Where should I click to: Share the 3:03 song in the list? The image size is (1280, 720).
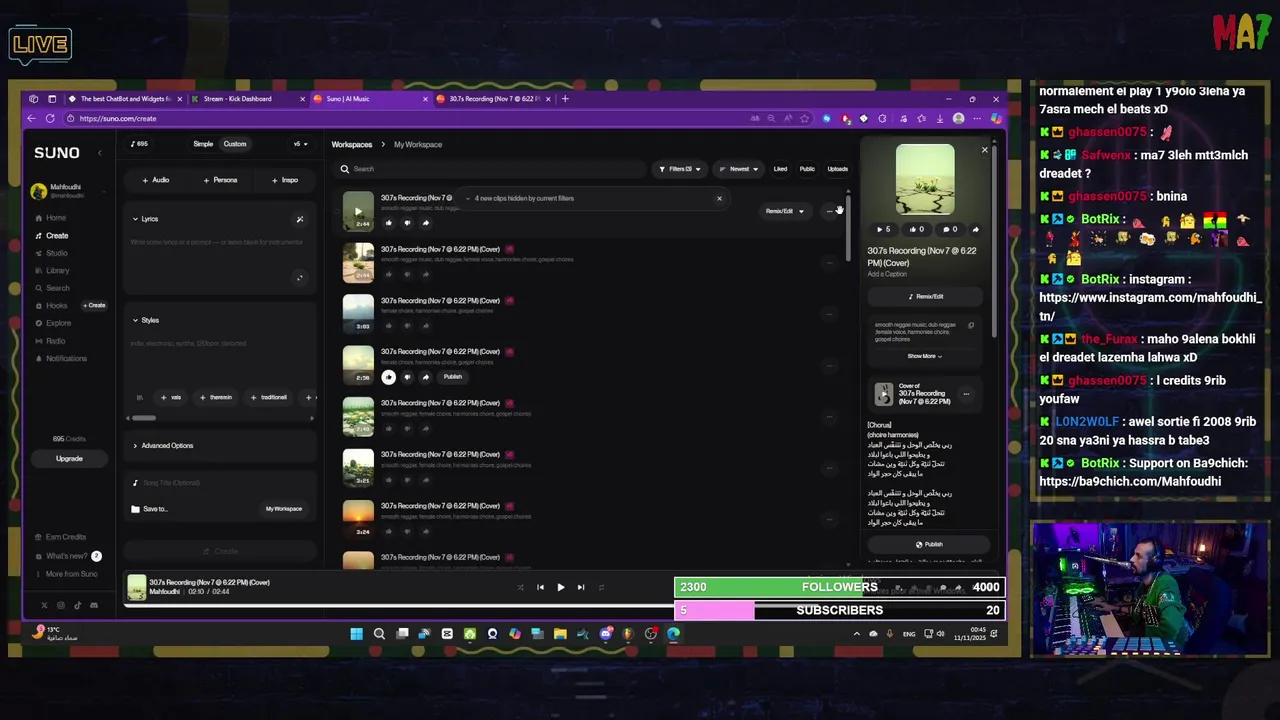pyautogui.click(x=425, y=325)
